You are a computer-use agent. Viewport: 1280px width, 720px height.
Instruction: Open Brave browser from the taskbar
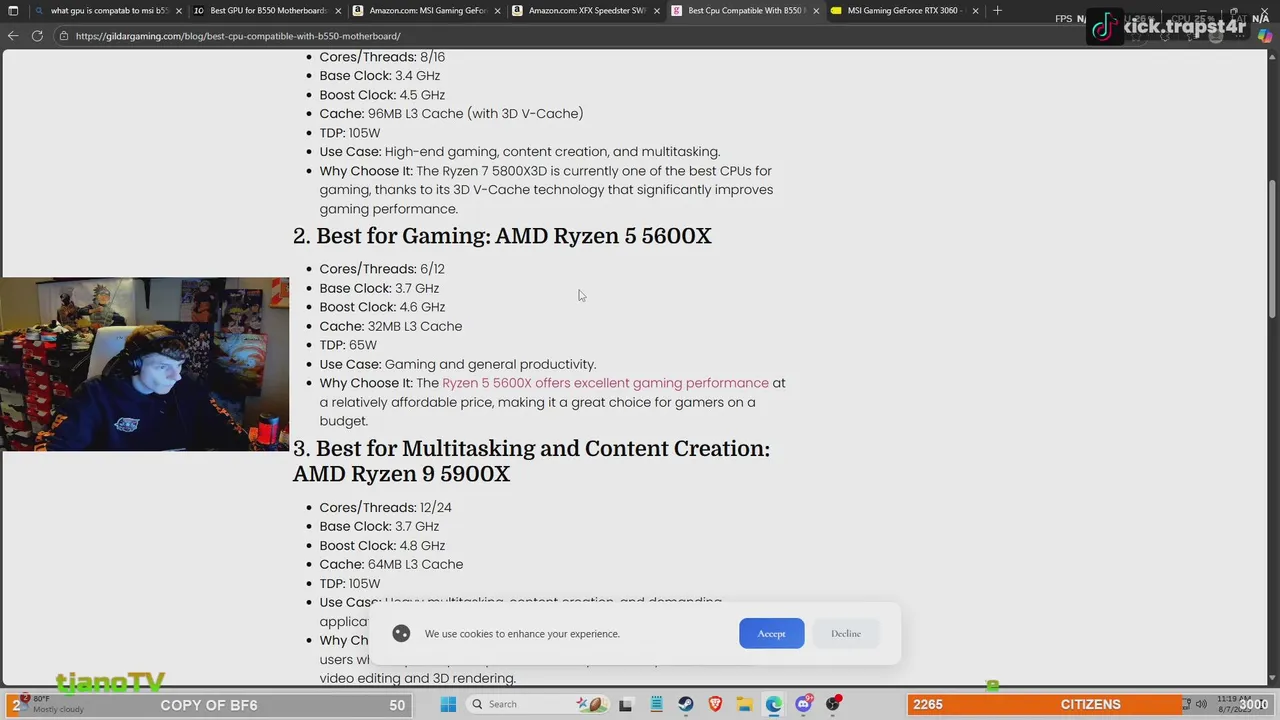tap(715, 704)
